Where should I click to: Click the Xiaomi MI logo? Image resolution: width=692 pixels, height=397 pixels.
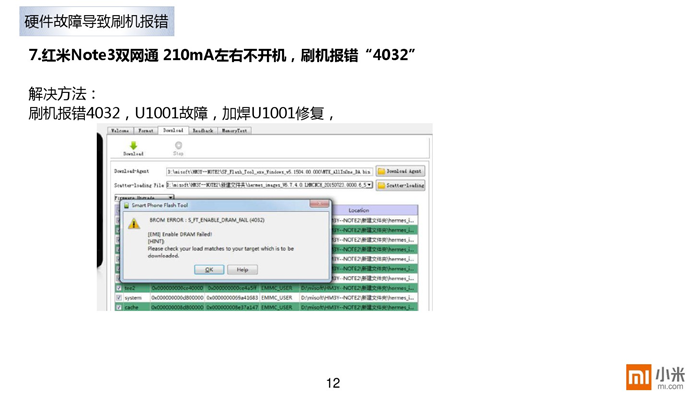tap(638, 377)
